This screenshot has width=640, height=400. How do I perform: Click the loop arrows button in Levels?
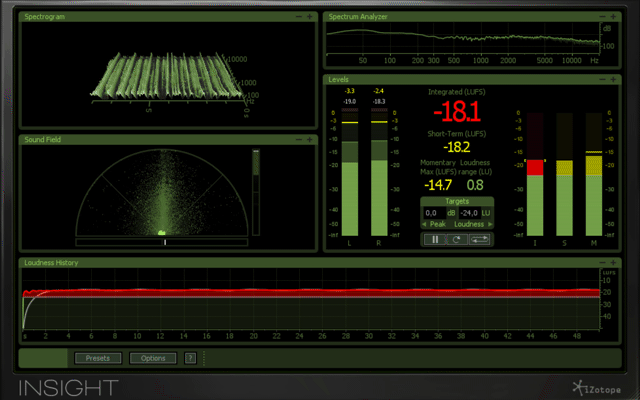pyautogui.click(x=479, y=239)
